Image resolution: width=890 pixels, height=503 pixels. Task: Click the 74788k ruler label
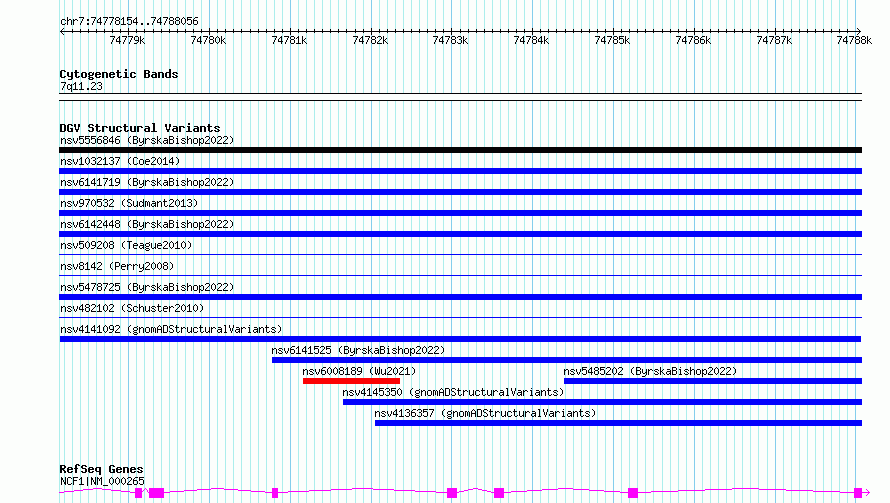(854, 40)
